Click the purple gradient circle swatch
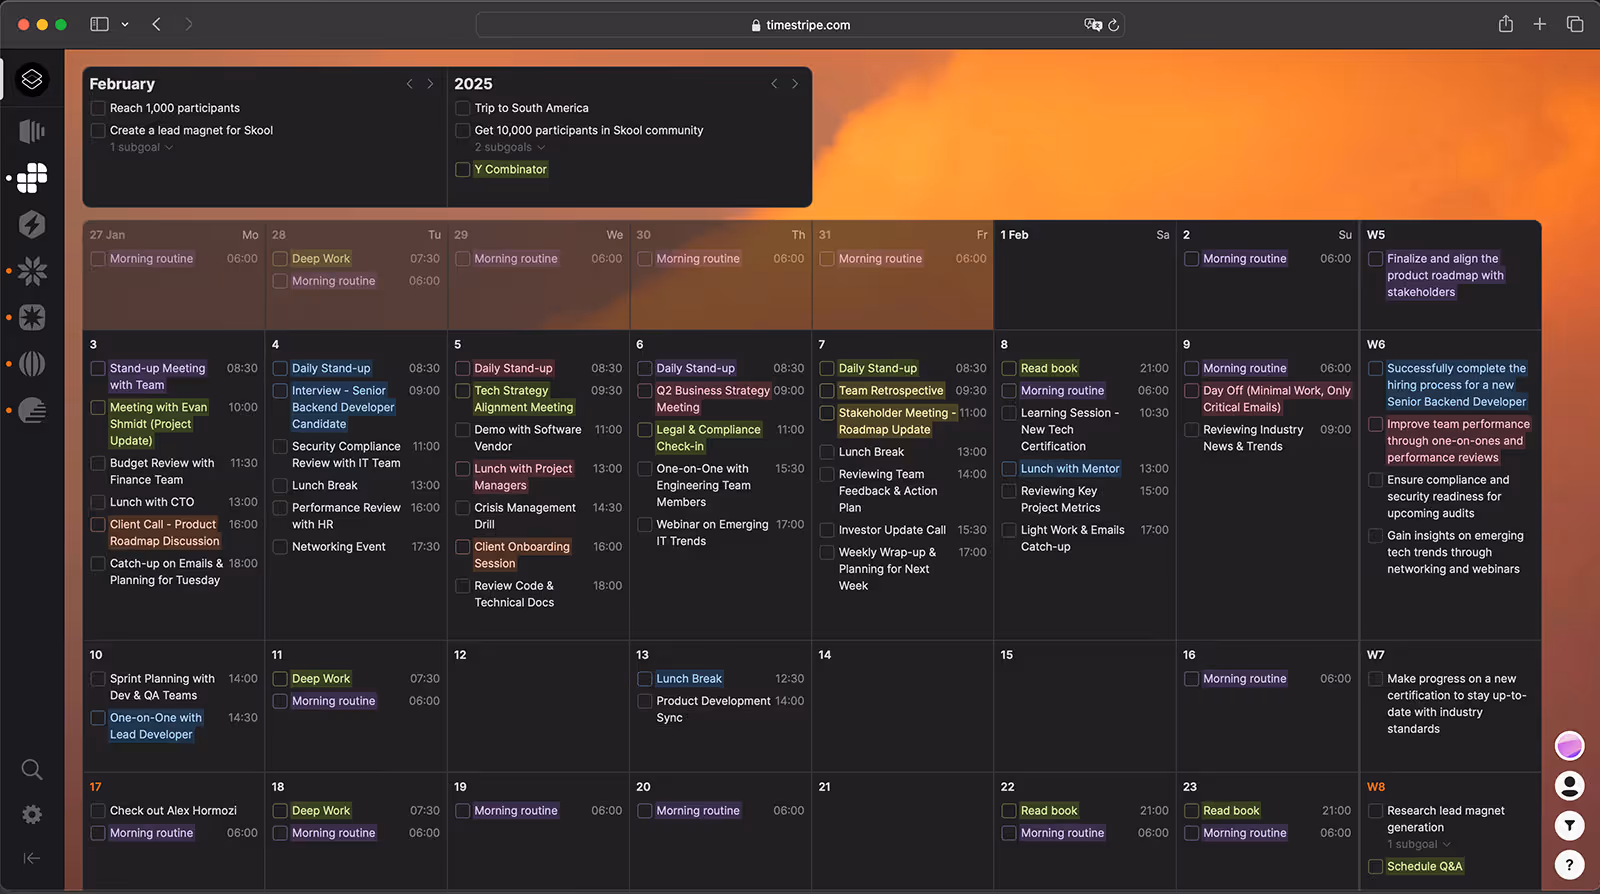This screenshot has height=894, width=1600. (1569, 746)
